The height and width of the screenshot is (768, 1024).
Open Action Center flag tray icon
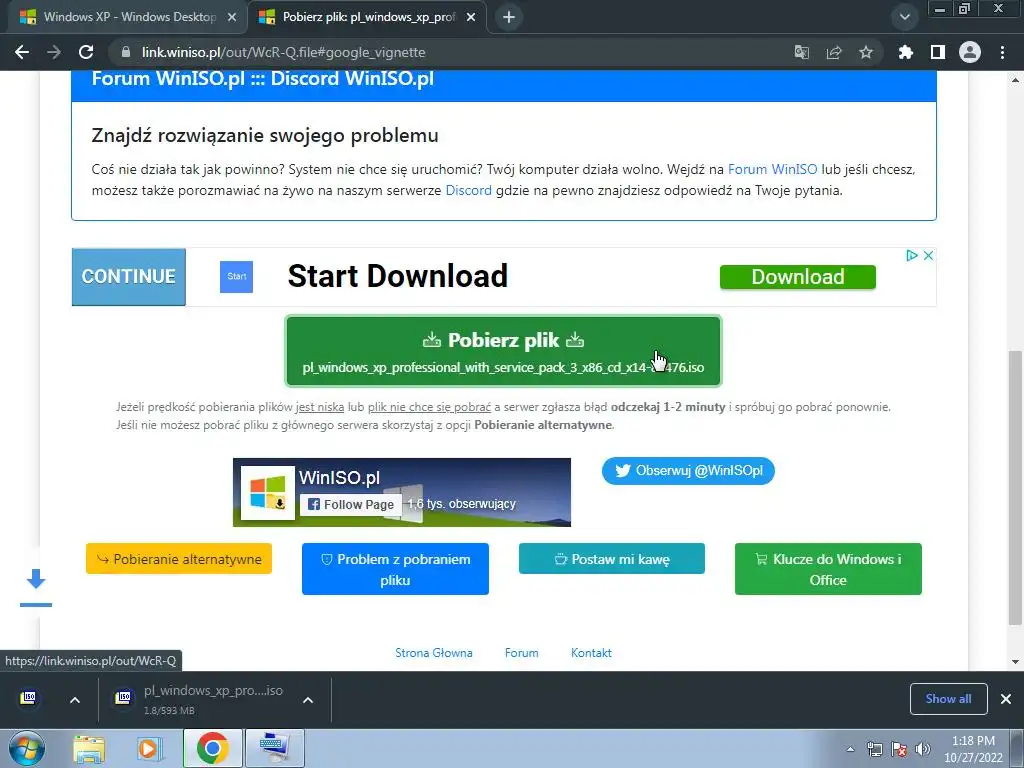[x=899, y=749]
